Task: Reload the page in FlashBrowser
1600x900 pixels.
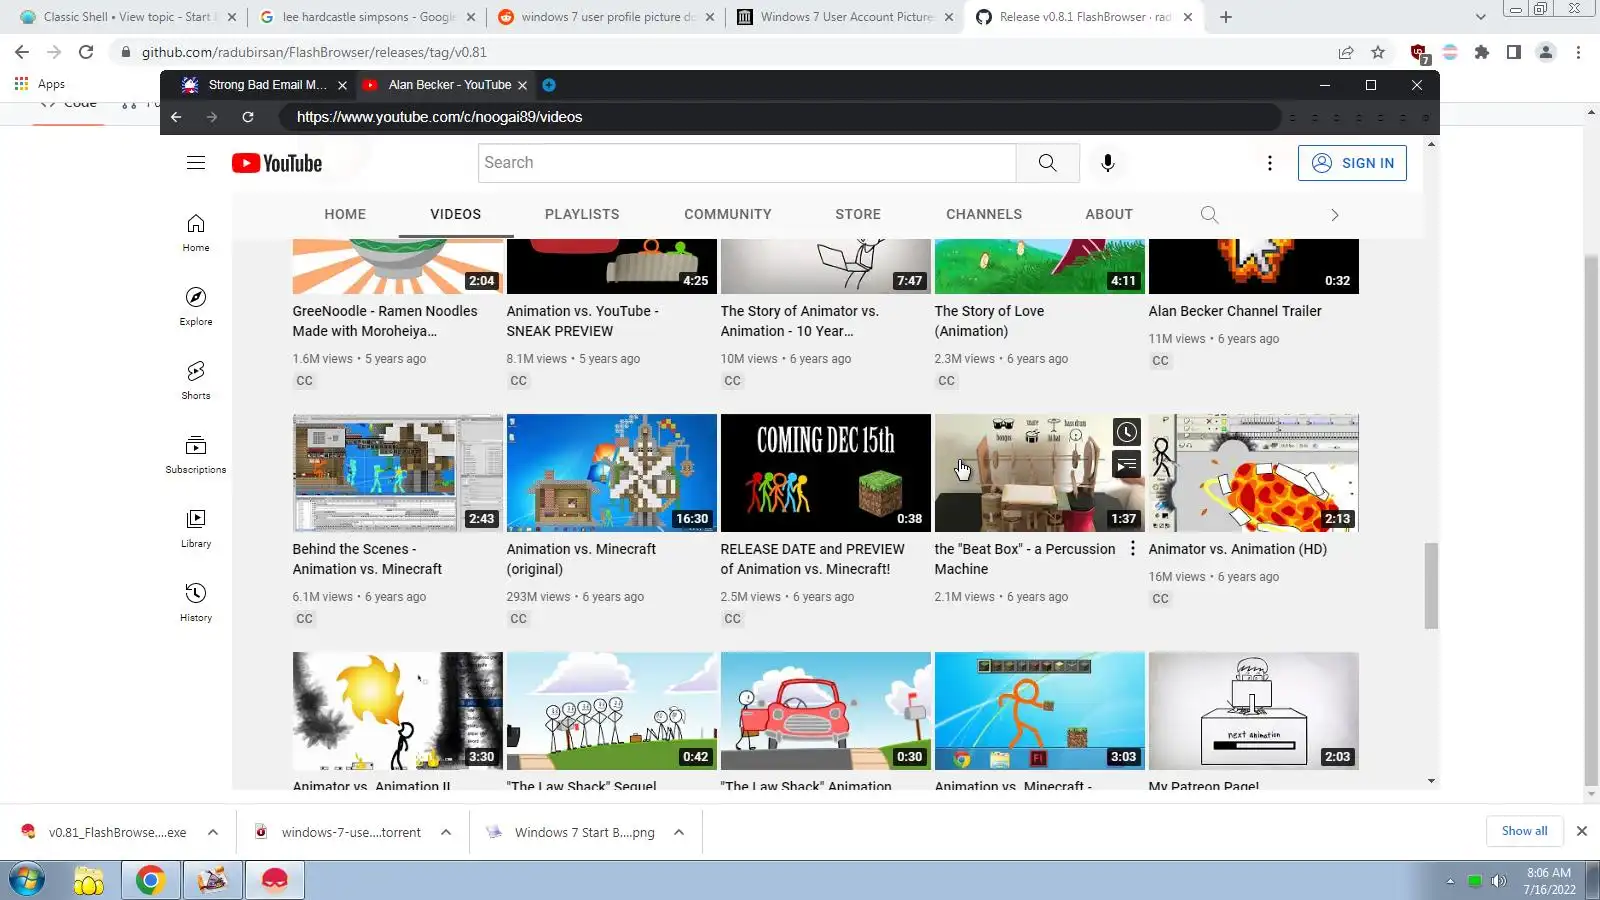Action: click(248, 117)
